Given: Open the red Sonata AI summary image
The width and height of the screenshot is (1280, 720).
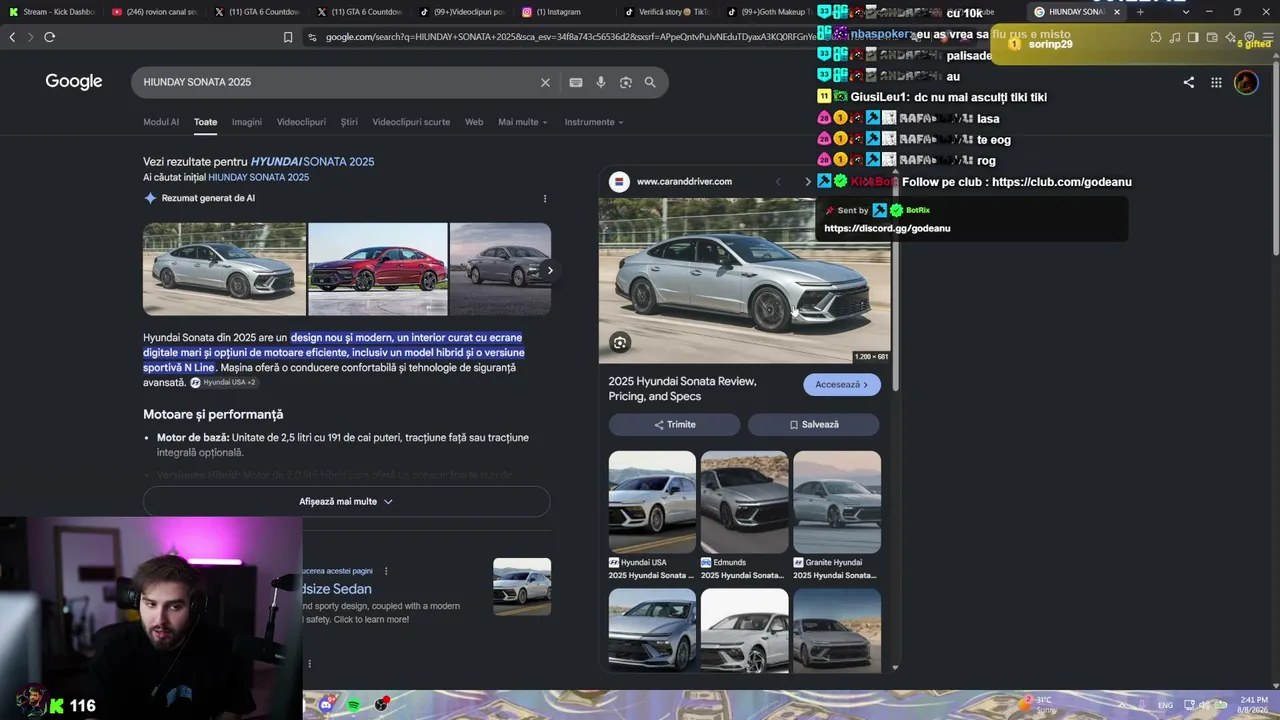Looking at the screenshot, I should (x=378, y=269).
